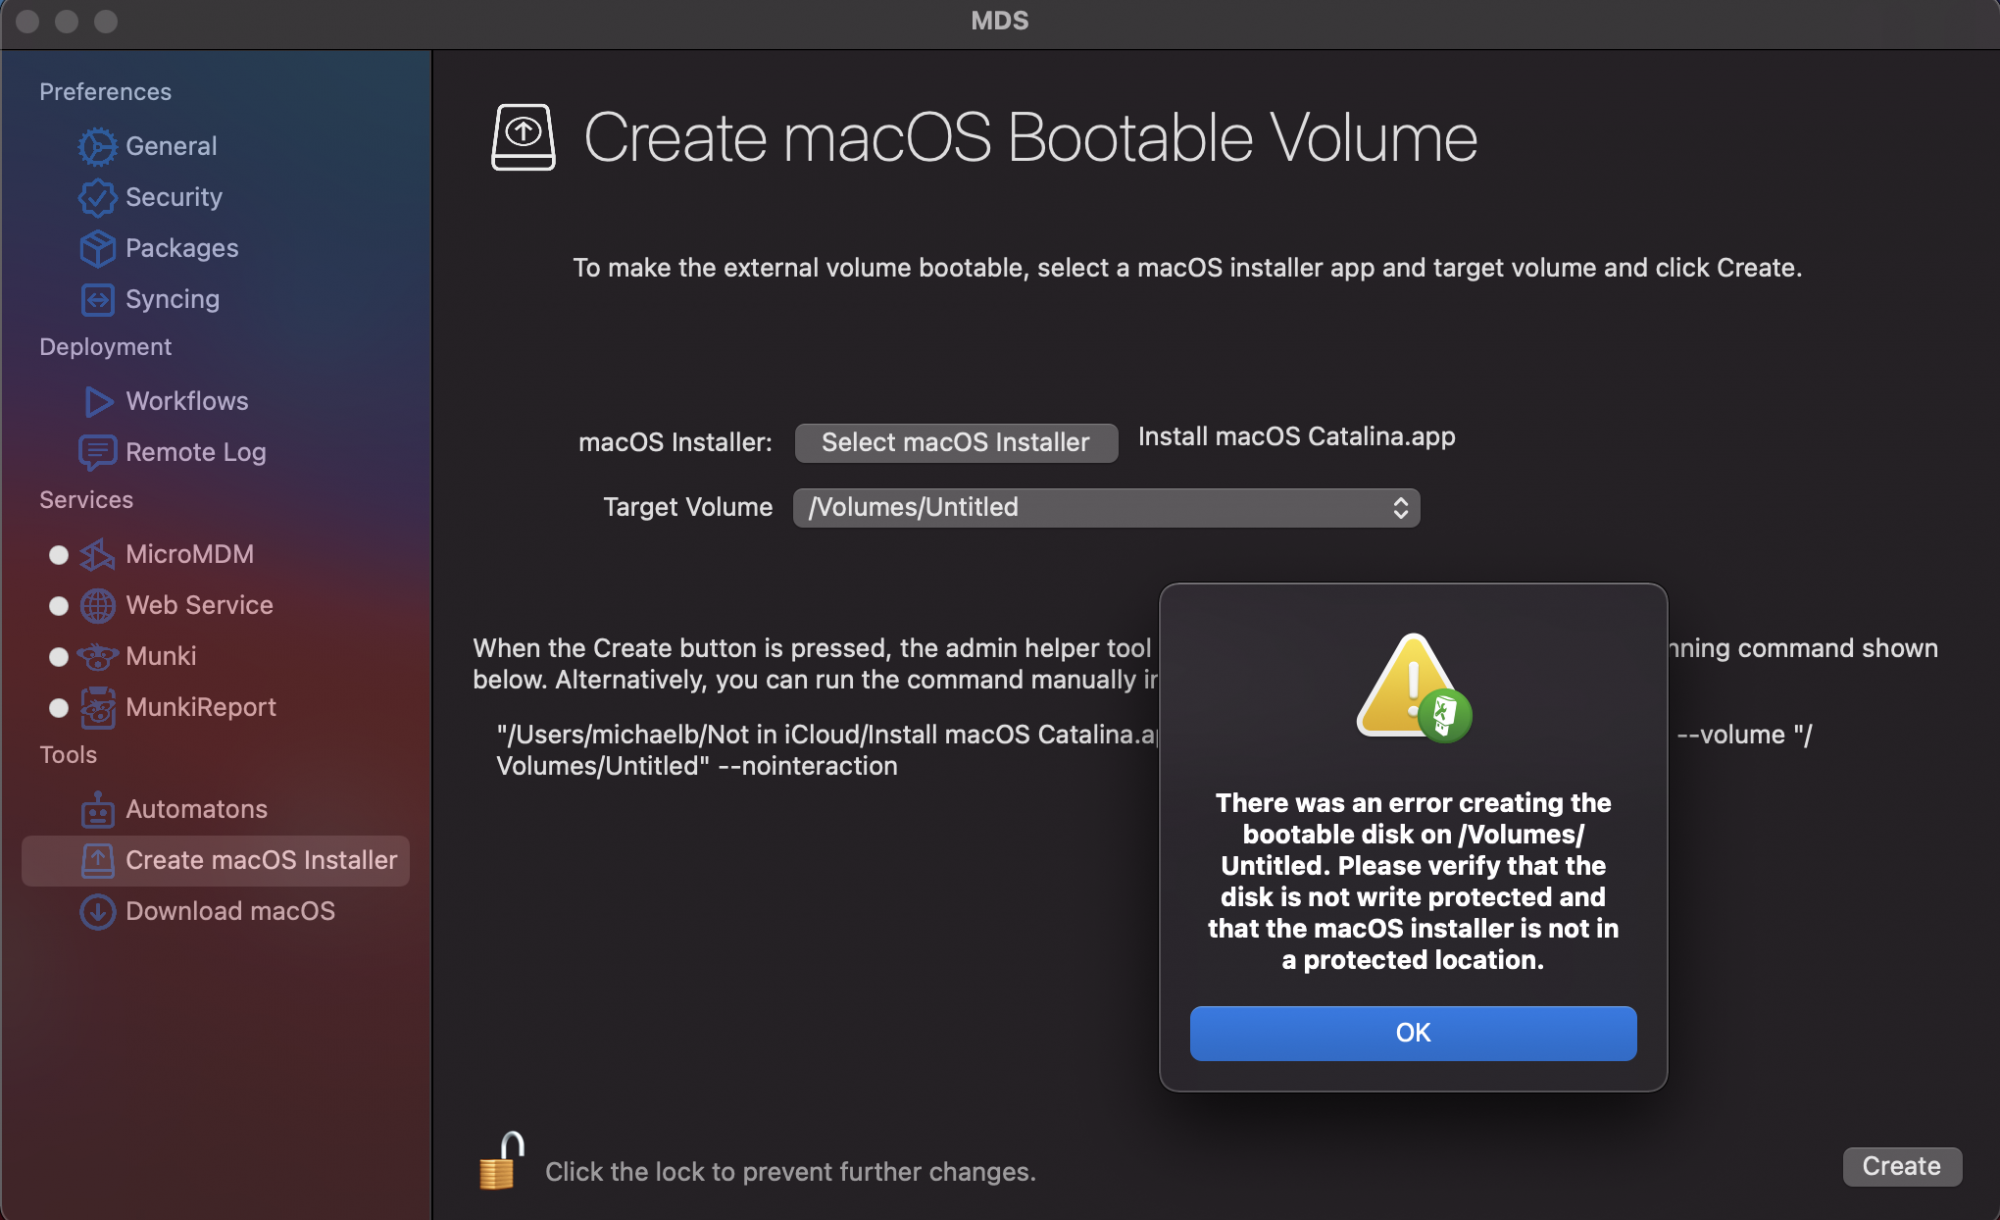The width and height of the screenshot is (2000, 1220).
Task: Select MunkiReport label
Action: tap(201, 707)
